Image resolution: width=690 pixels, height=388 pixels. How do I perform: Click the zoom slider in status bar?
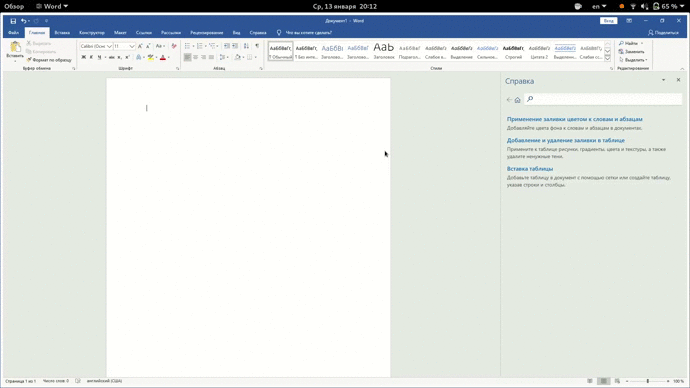(x=648, y=381)
